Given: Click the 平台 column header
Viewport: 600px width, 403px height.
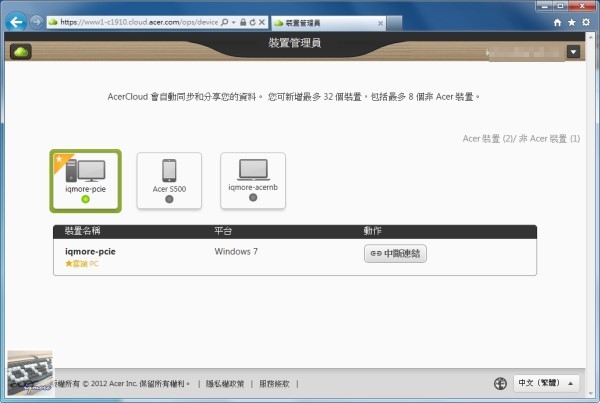Looking at the screenshot, I should point(223,231).
